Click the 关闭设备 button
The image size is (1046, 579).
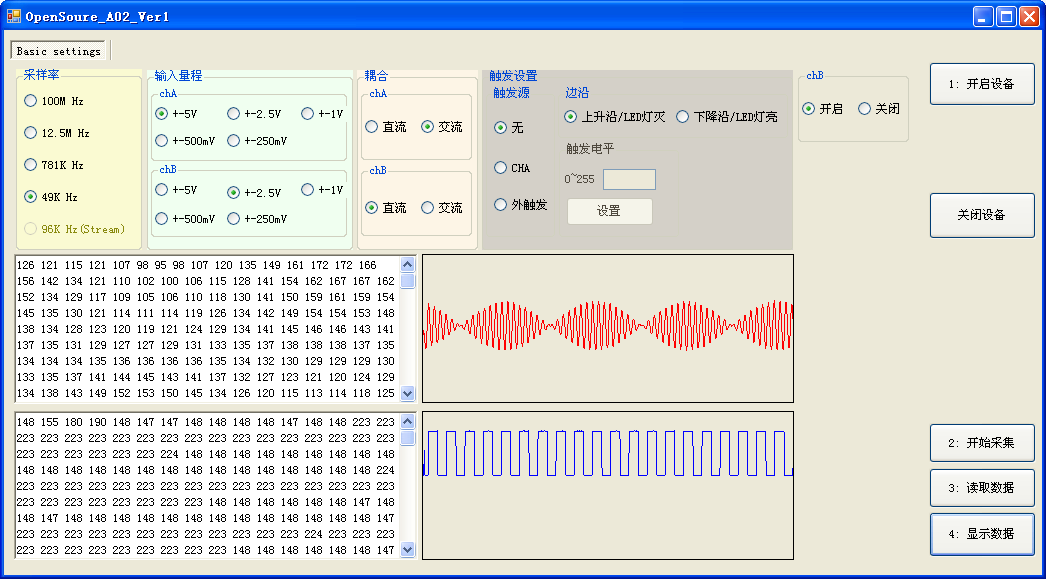983,215
